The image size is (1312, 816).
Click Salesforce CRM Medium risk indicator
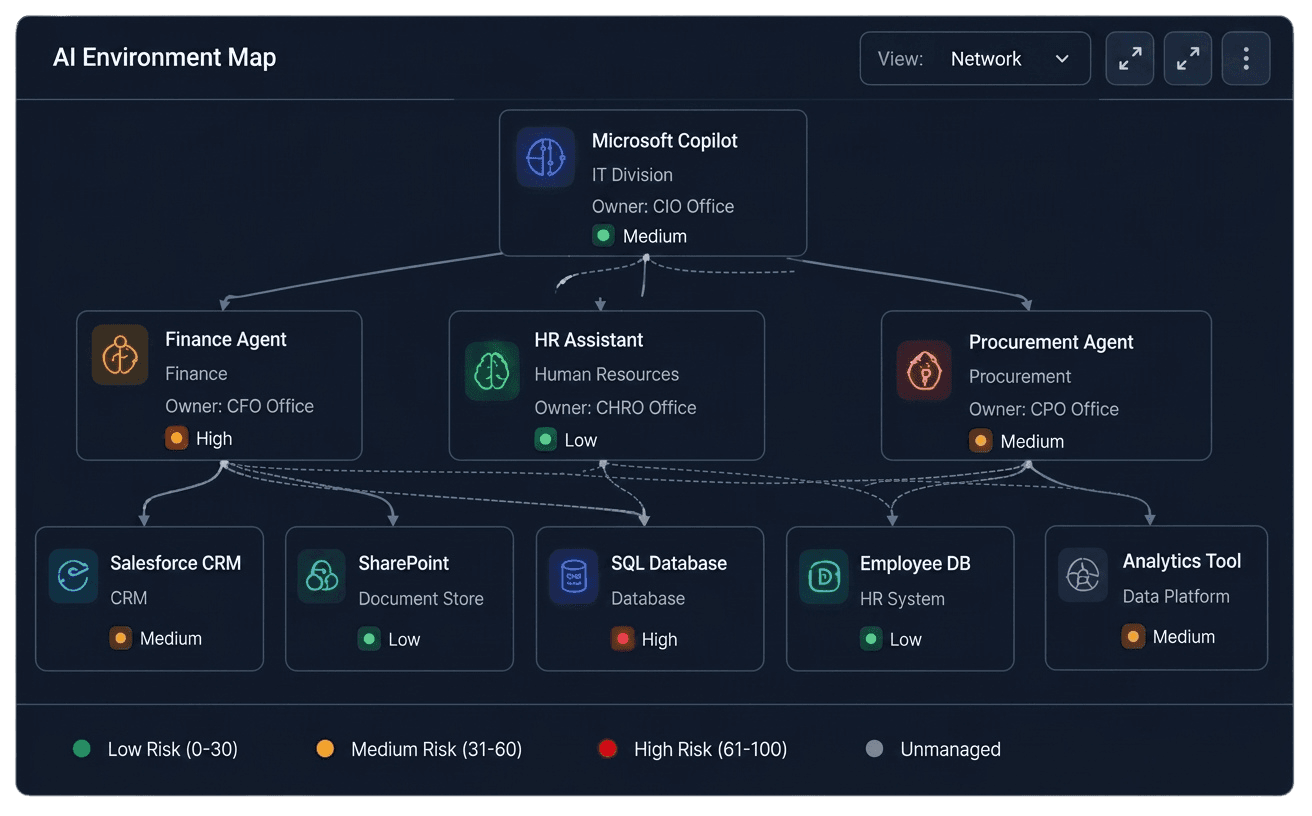[x=121, y=638]
